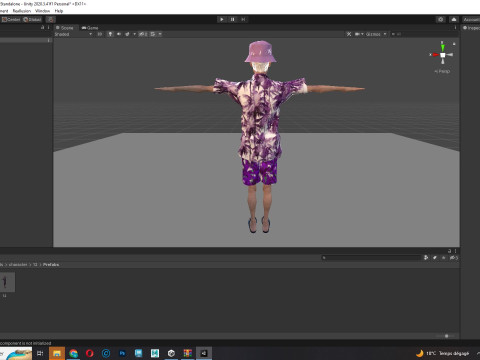Open the Help menu
The height and width of the screenshot is (360, 480).
click(x=59, y=11)
